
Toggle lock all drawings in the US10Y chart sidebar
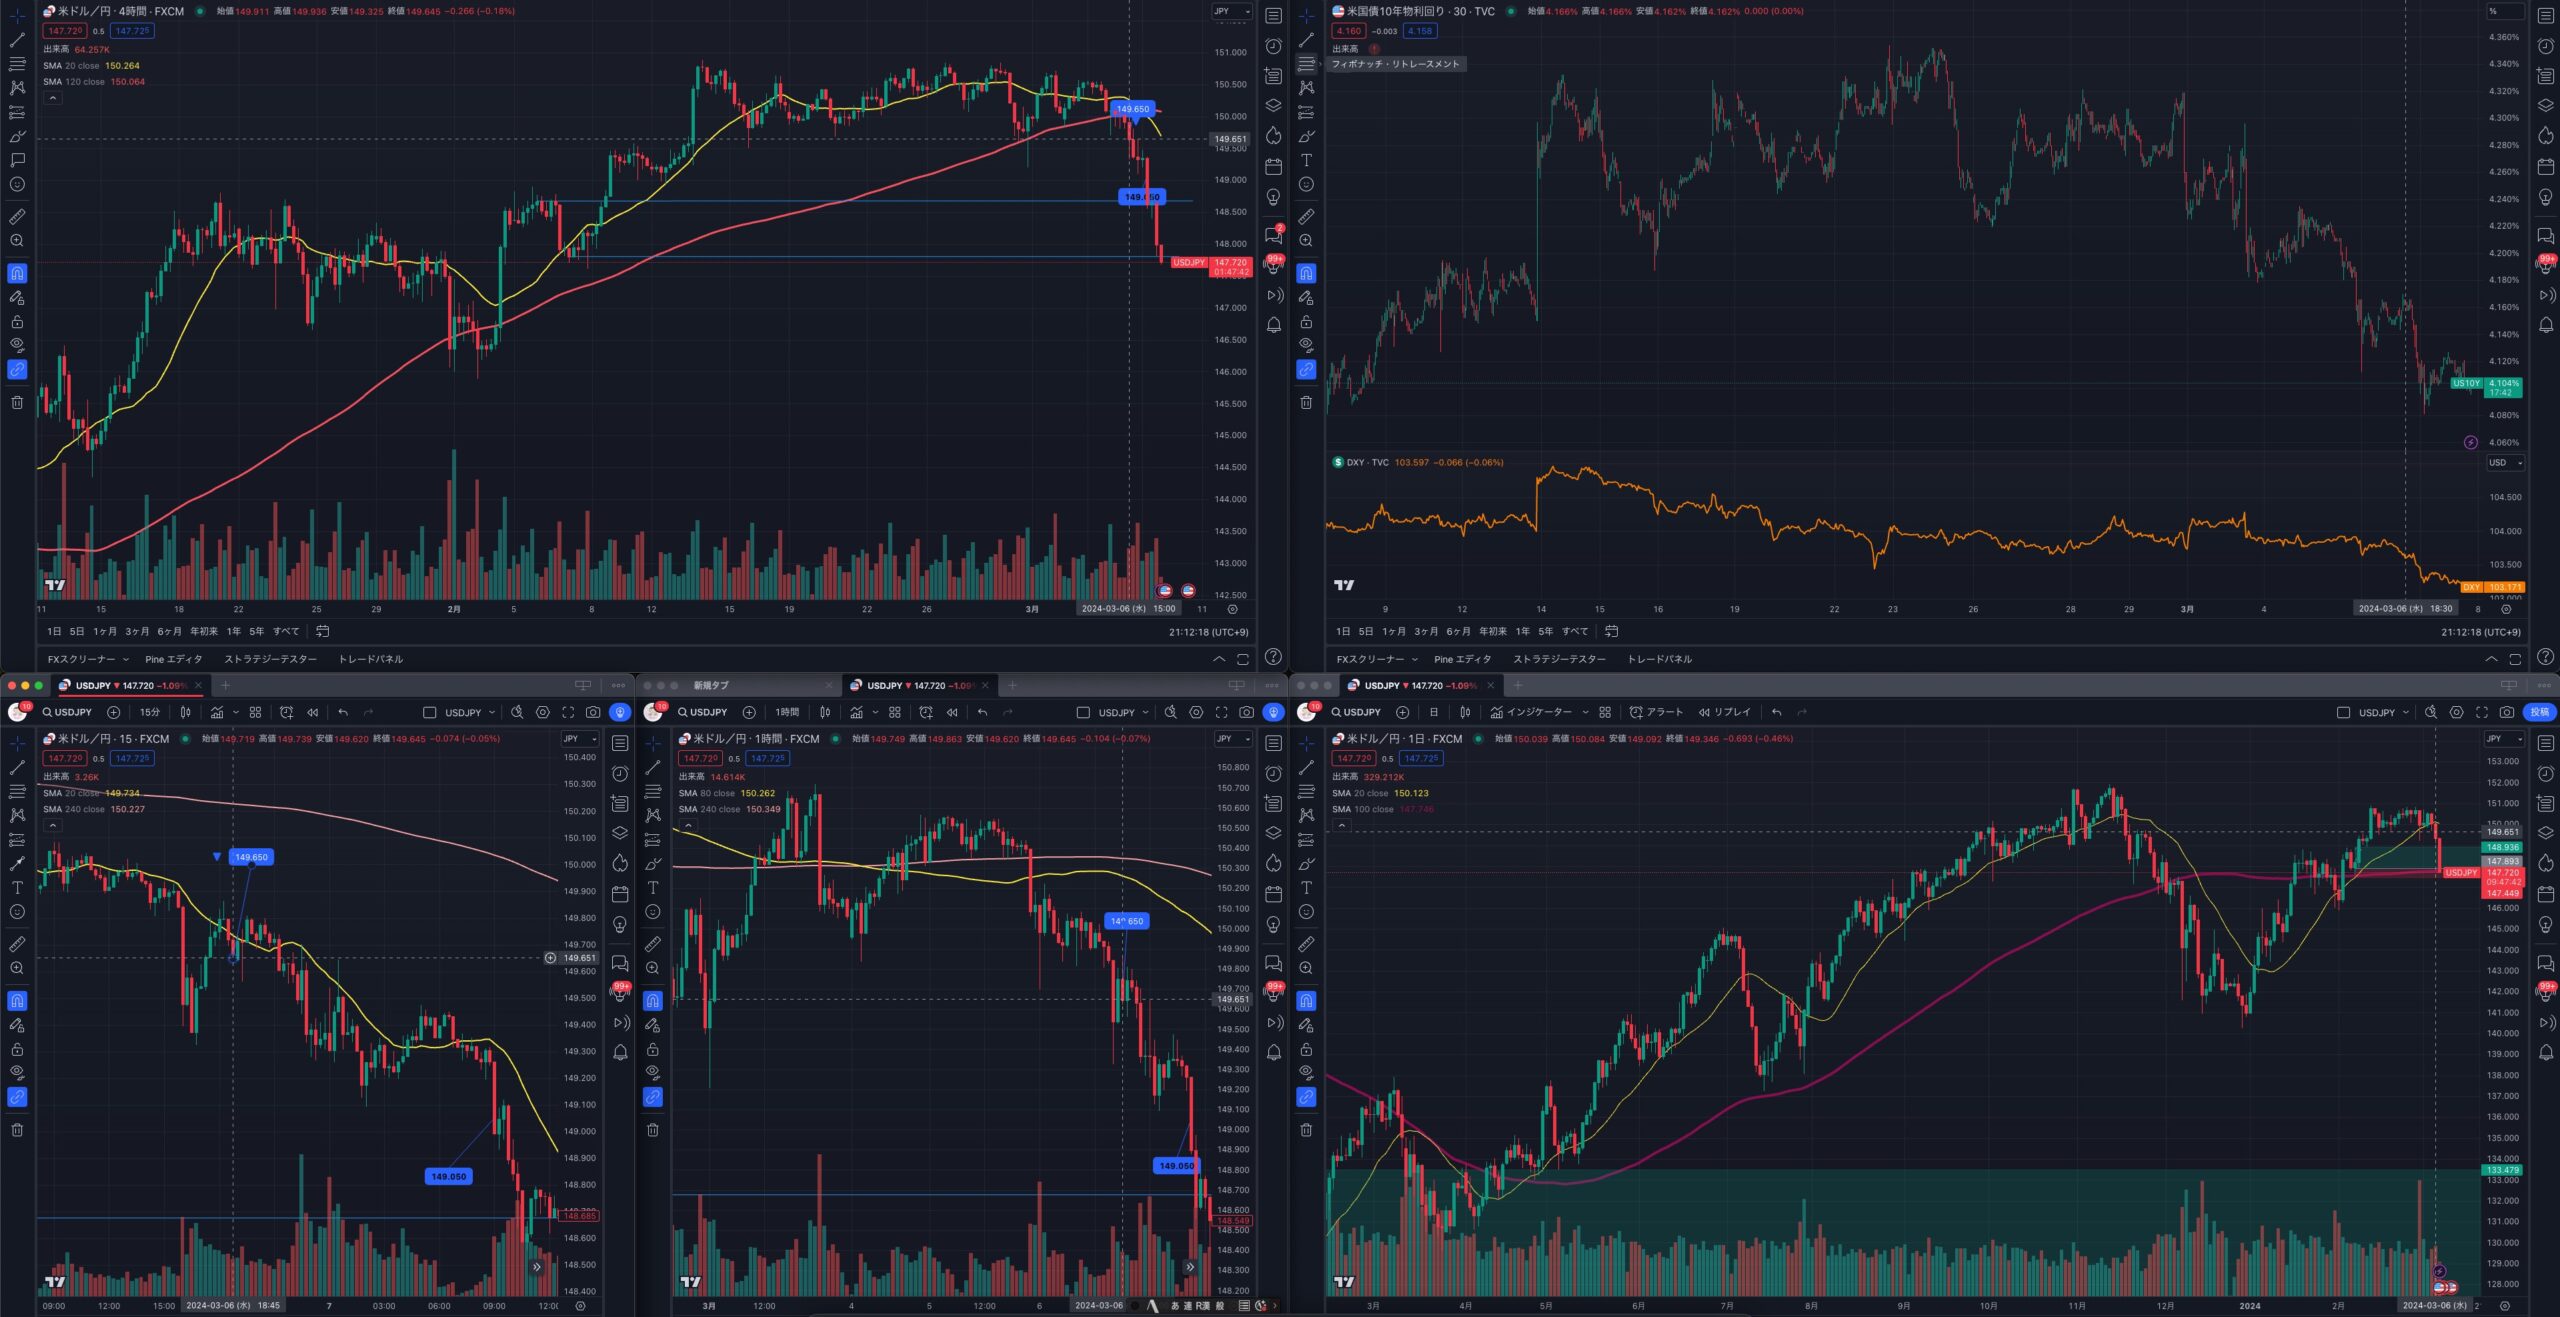(x=1306, y=322)
